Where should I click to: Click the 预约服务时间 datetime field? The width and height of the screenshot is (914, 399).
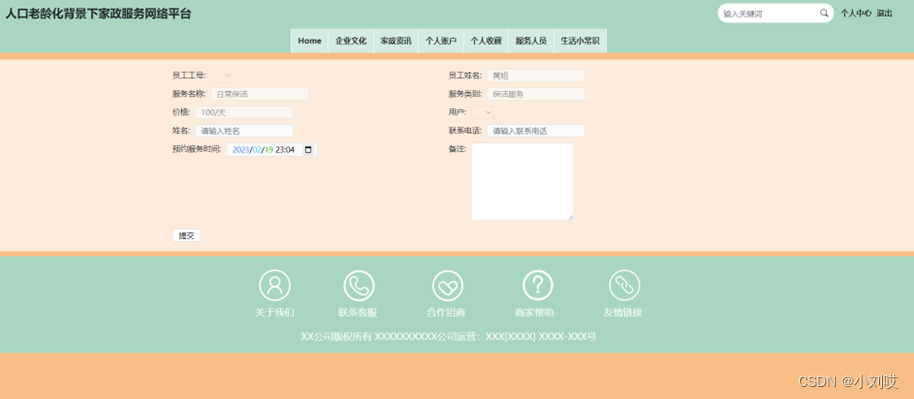coord(272,150)
